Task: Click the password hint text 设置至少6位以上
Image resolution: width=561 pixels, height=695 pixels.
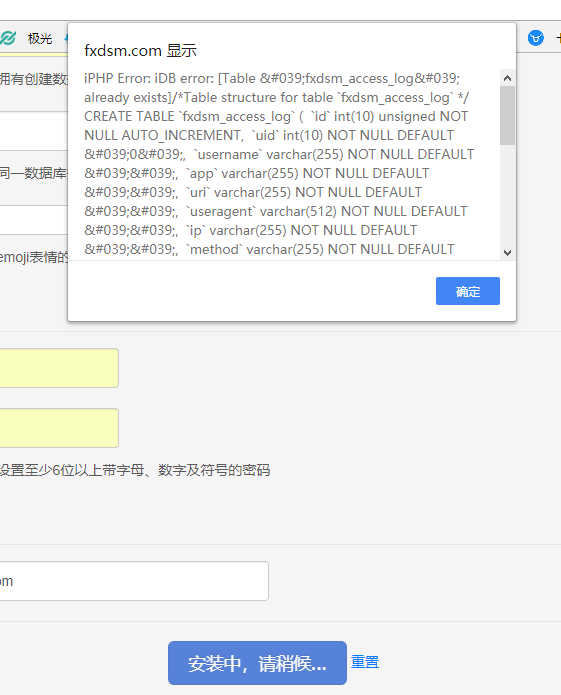Action: click(135, 470)
